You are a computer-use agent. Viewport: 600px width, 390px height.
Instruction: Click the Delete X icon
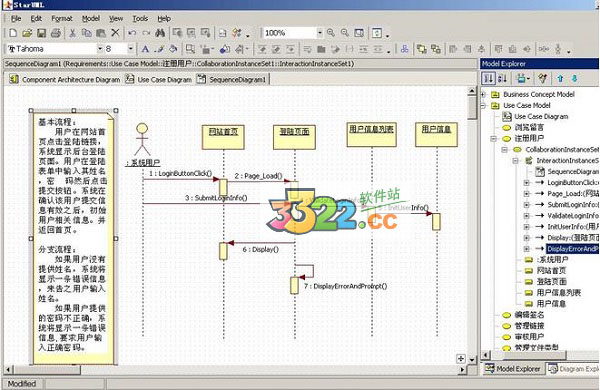[x=115, y=33]
